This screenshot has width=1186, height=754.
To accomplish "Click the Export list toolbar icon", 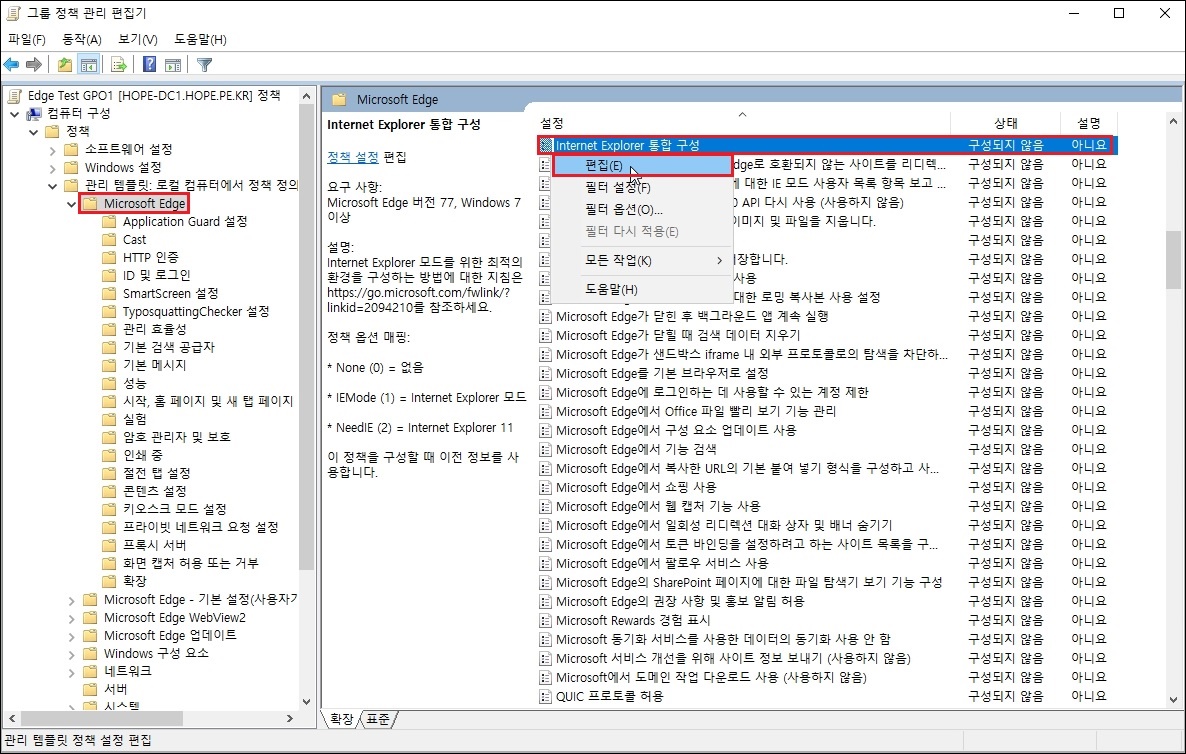I will point(119,65).
